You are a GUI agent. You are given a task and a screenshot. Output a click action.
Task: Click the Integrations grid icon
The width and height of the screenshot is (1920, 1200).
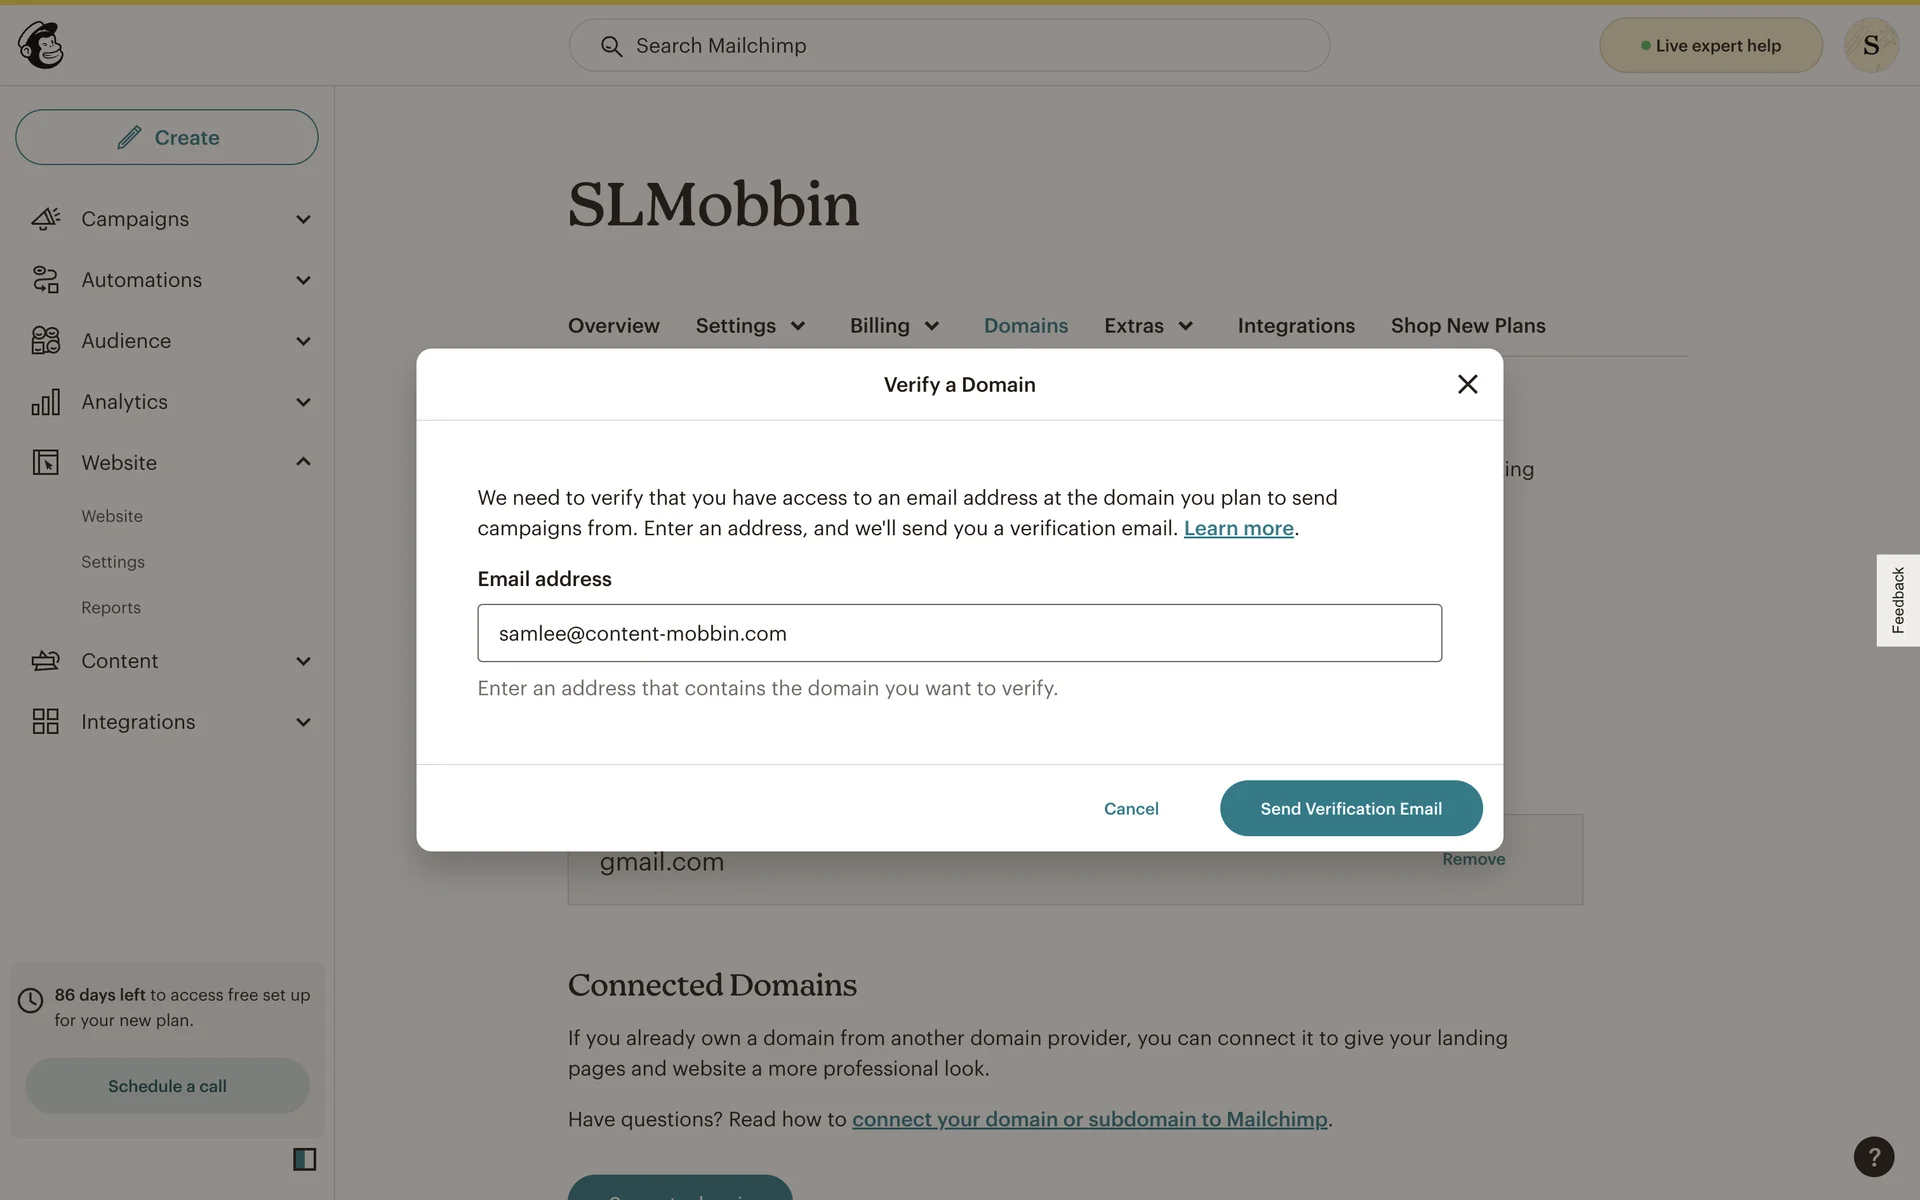coord(45,722)
